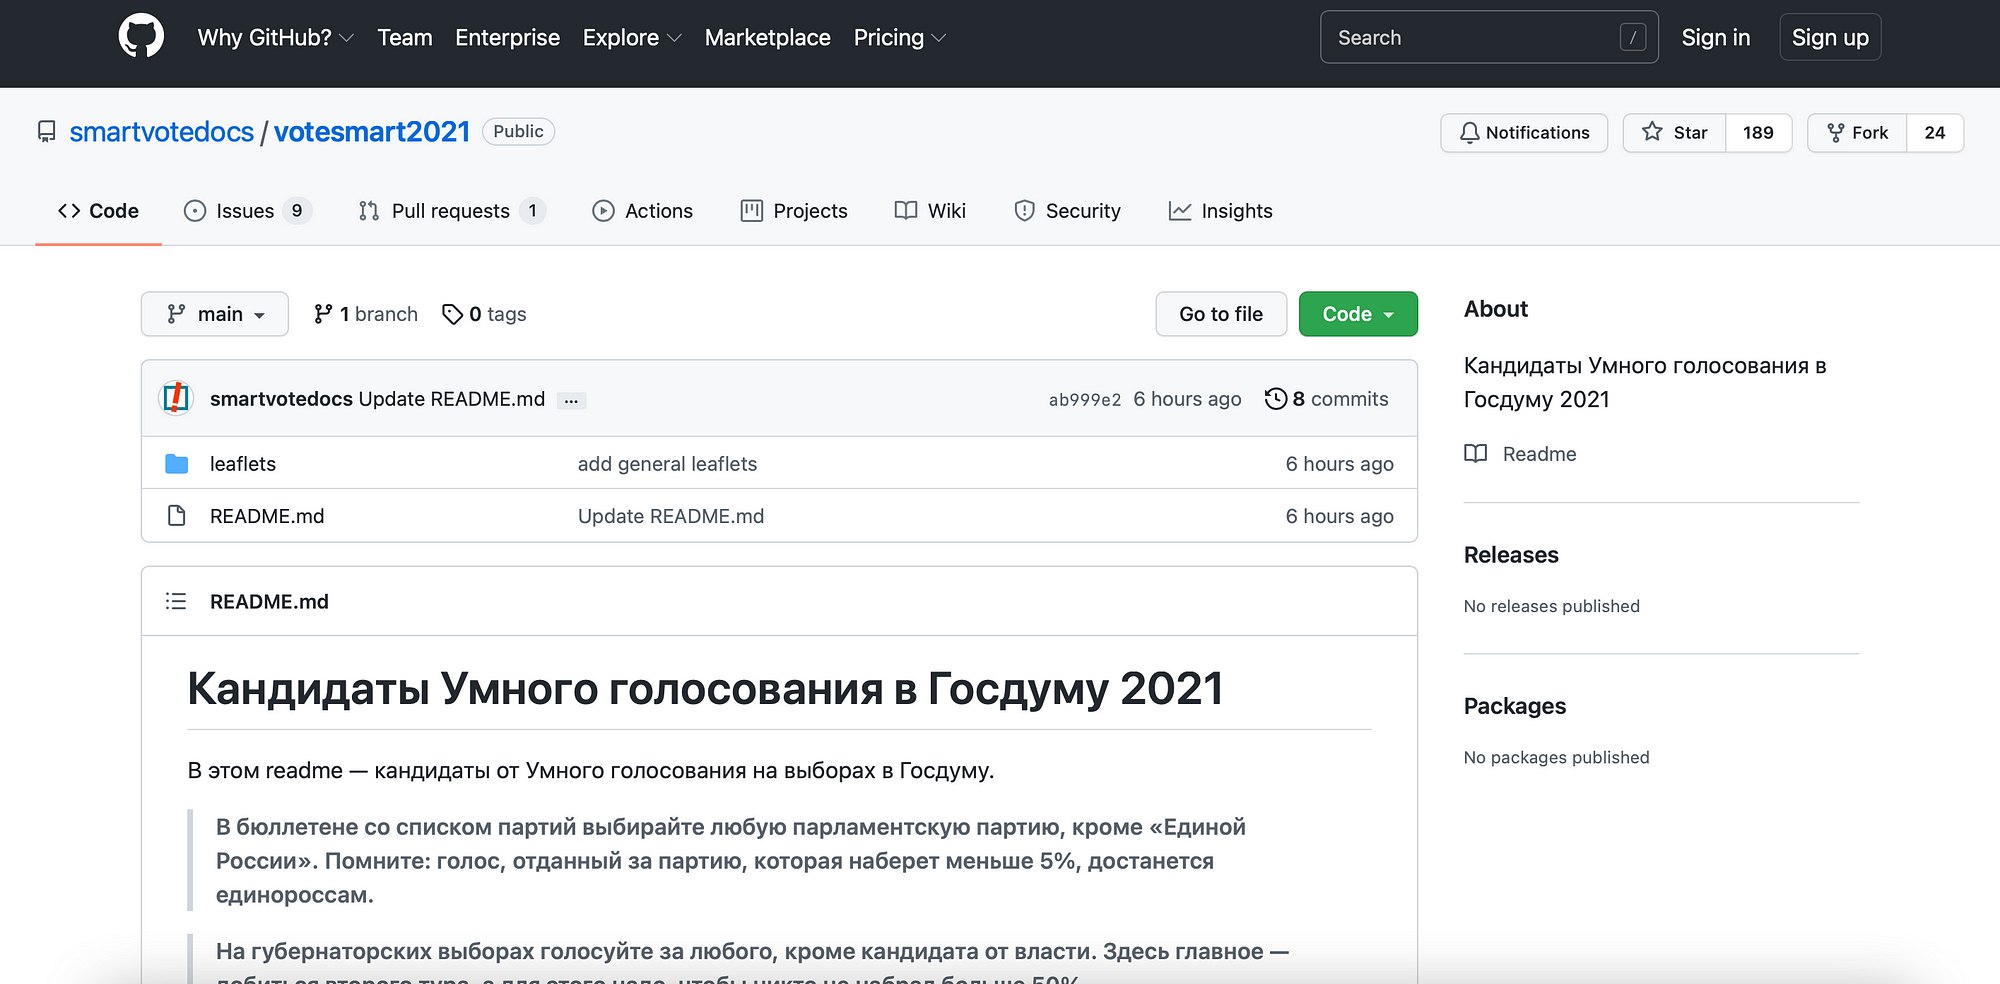Open commit ab999e2 hash link
This screenshot has width=2000, height=984.
click(1085, 400)
